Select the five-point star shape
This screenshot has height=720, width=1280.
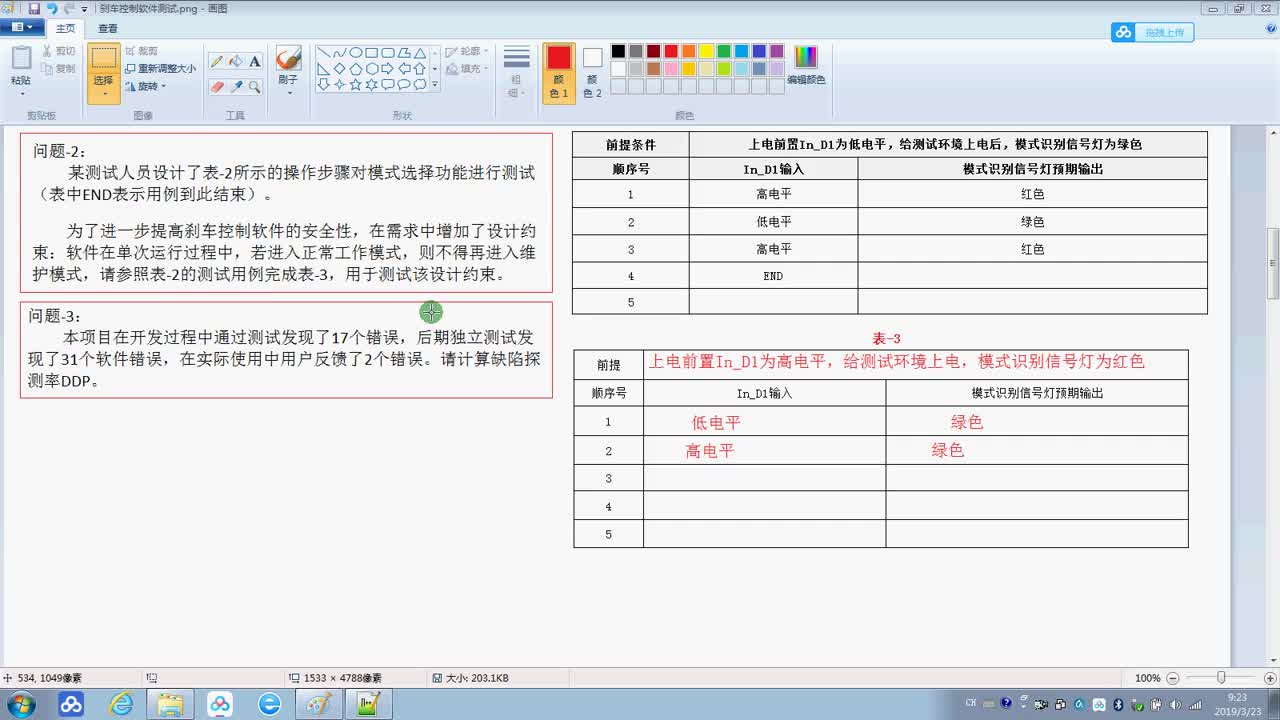356,85
